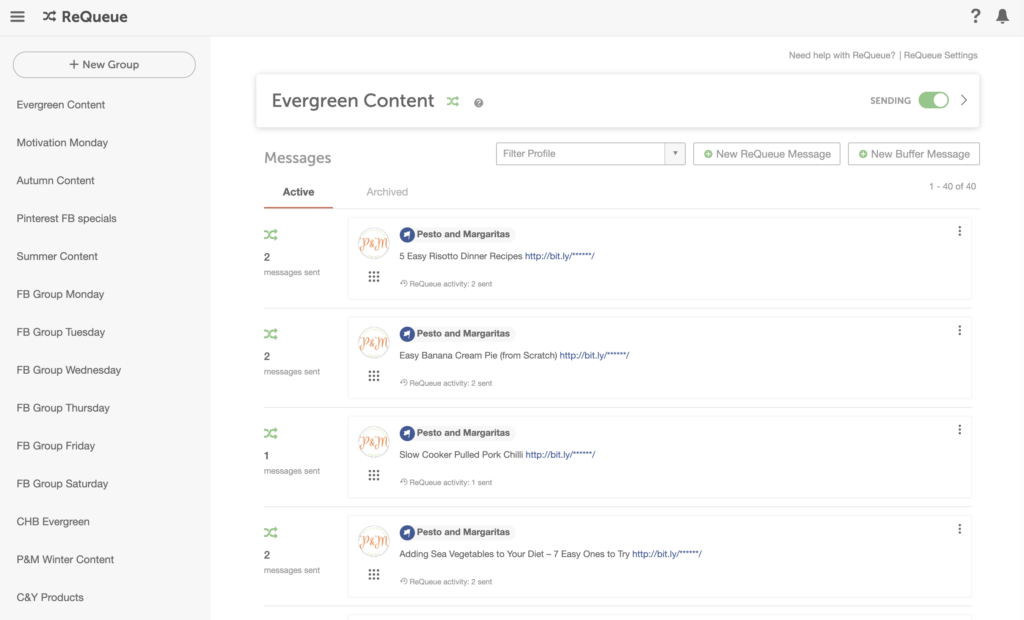Select FB Group Thursday
Image resolution: width=1024 pixels, height=620 pixels.
pos(63,408)
